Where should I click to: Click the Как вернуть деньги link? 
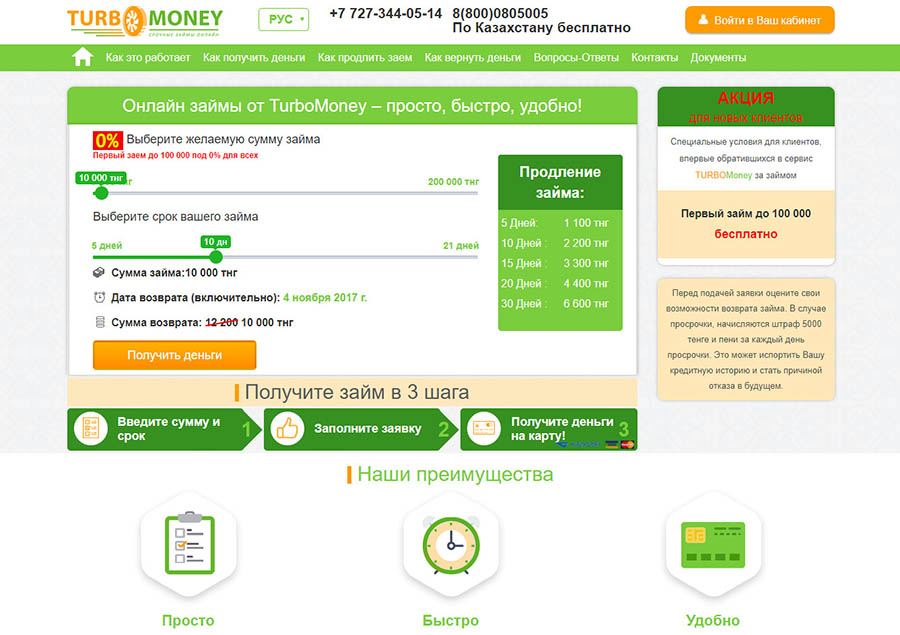[472, 58]
